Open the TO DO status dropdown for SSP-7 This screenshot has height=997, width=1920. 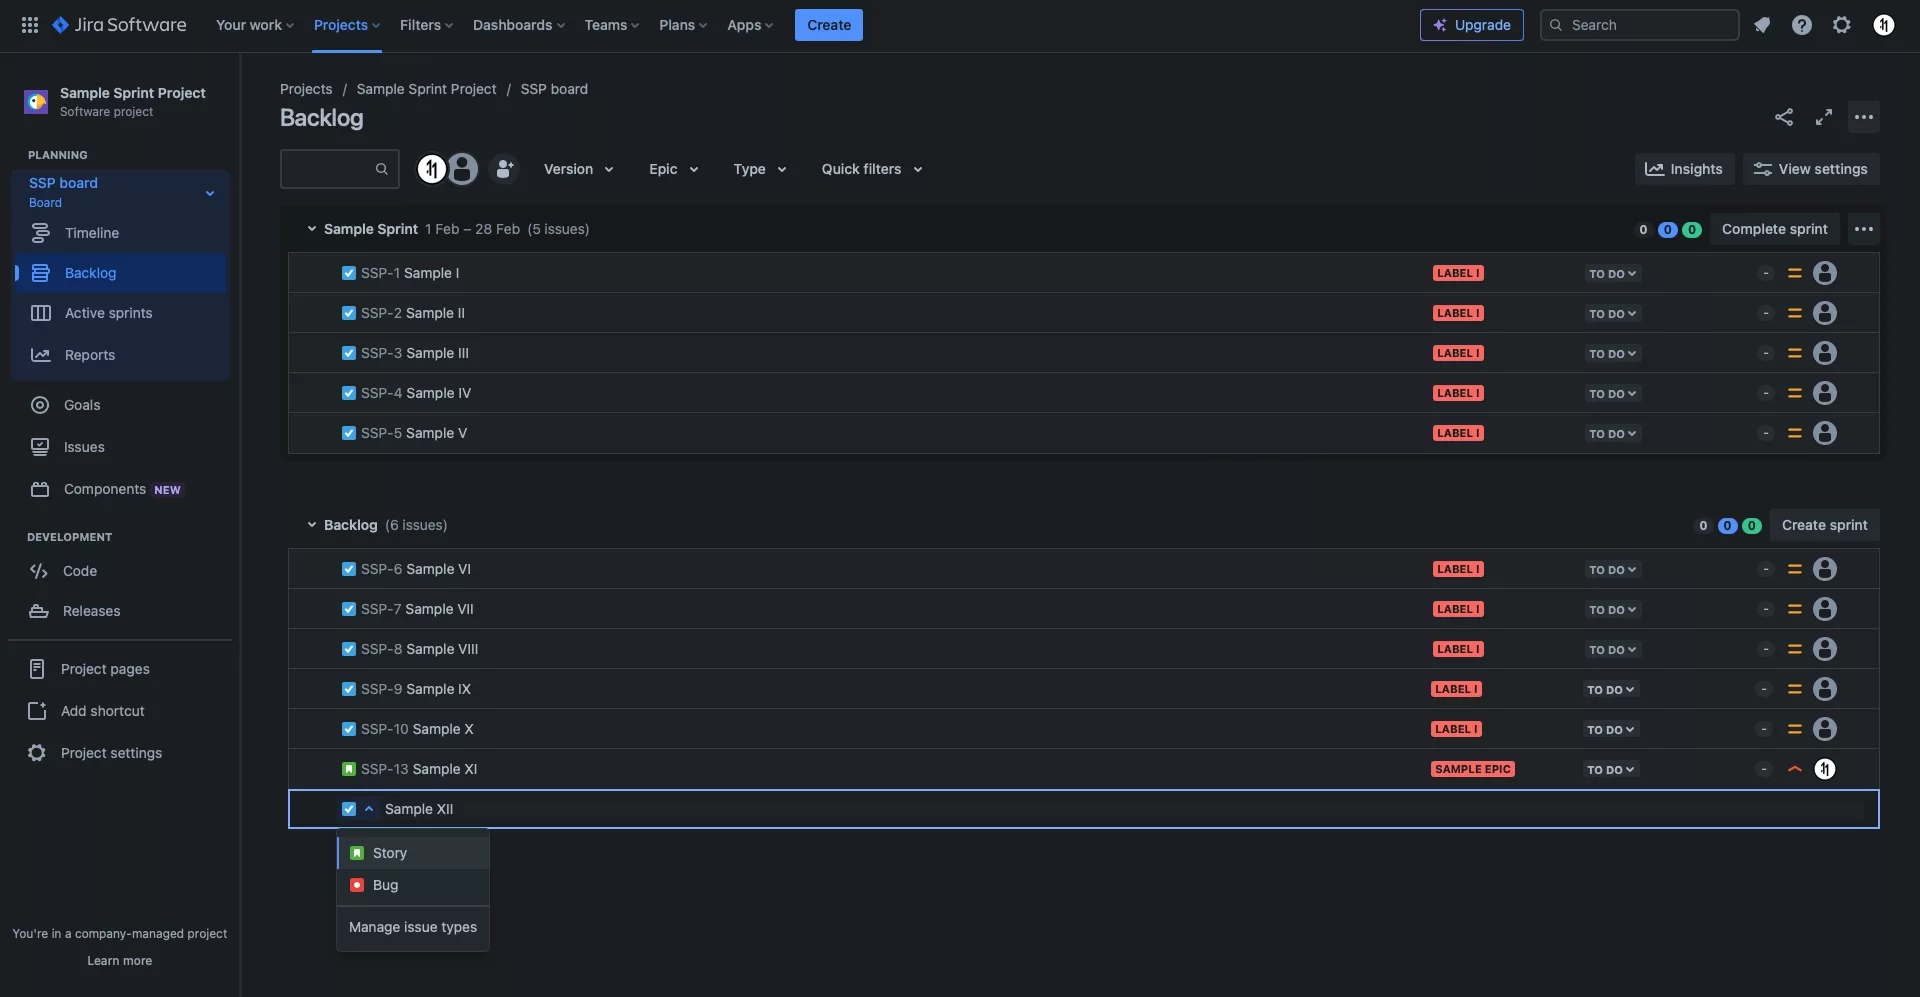click(x=1612, y=609)
